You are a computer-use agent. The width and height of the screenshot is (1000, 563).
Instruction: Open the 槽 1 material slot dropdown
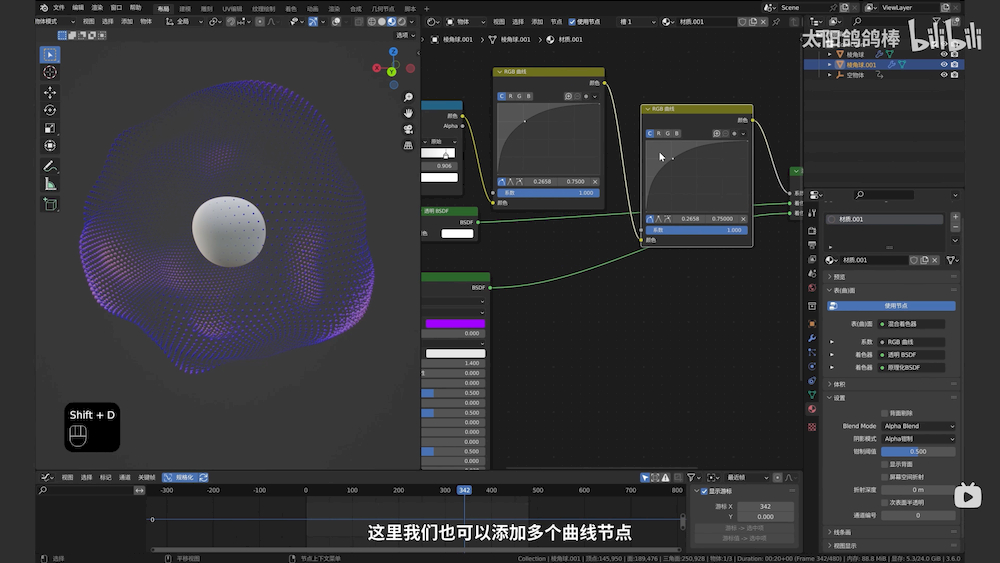636,22
